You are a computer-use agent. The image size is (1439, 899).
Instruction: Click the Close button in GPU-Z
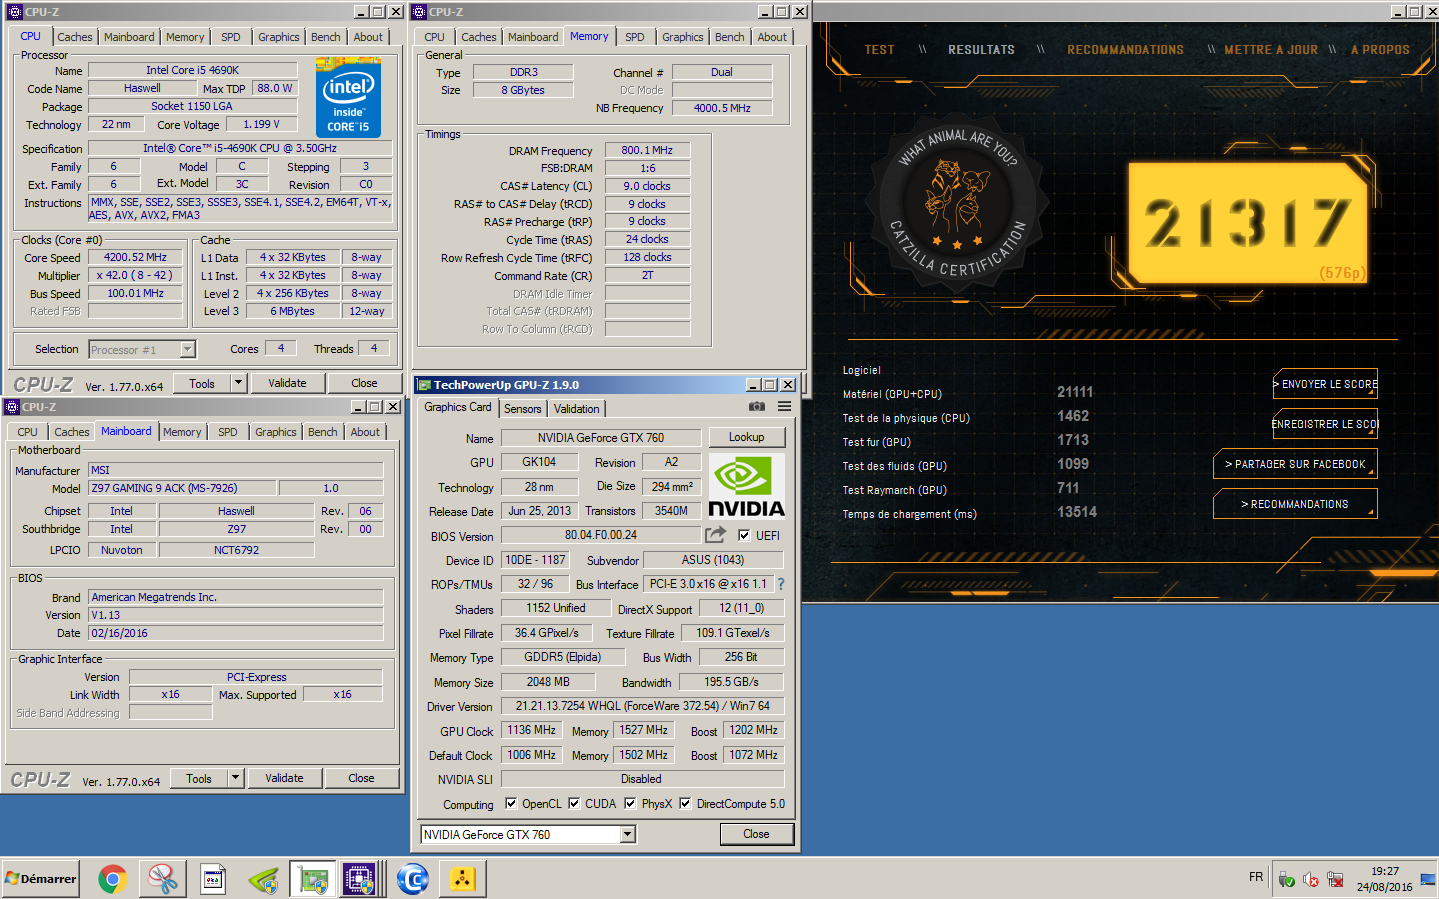tap(756, 834)
